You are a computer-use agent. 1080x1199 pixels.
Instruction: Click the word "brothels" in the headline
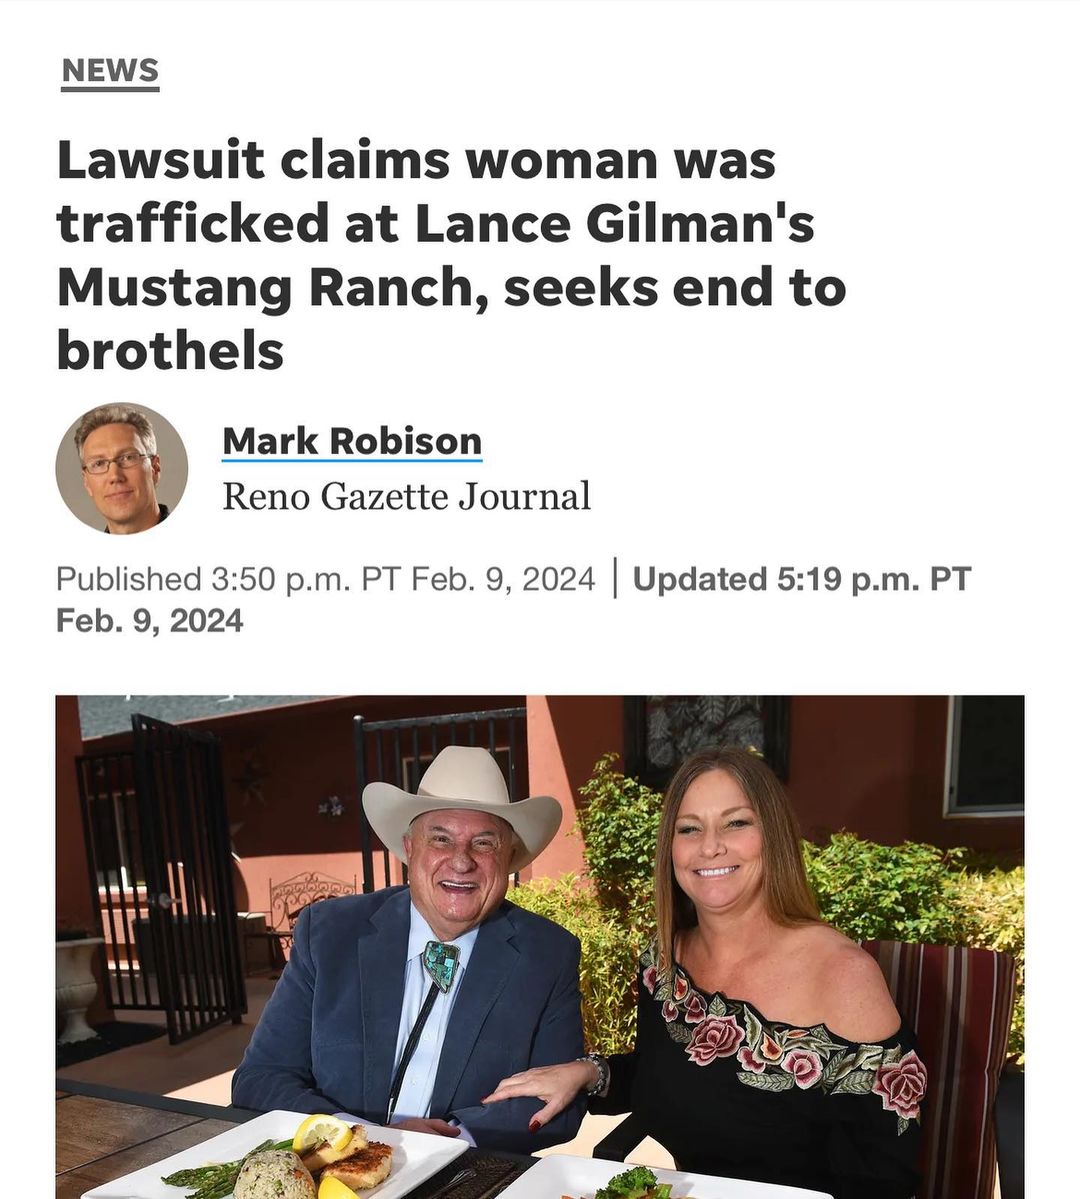coord(170,351)
